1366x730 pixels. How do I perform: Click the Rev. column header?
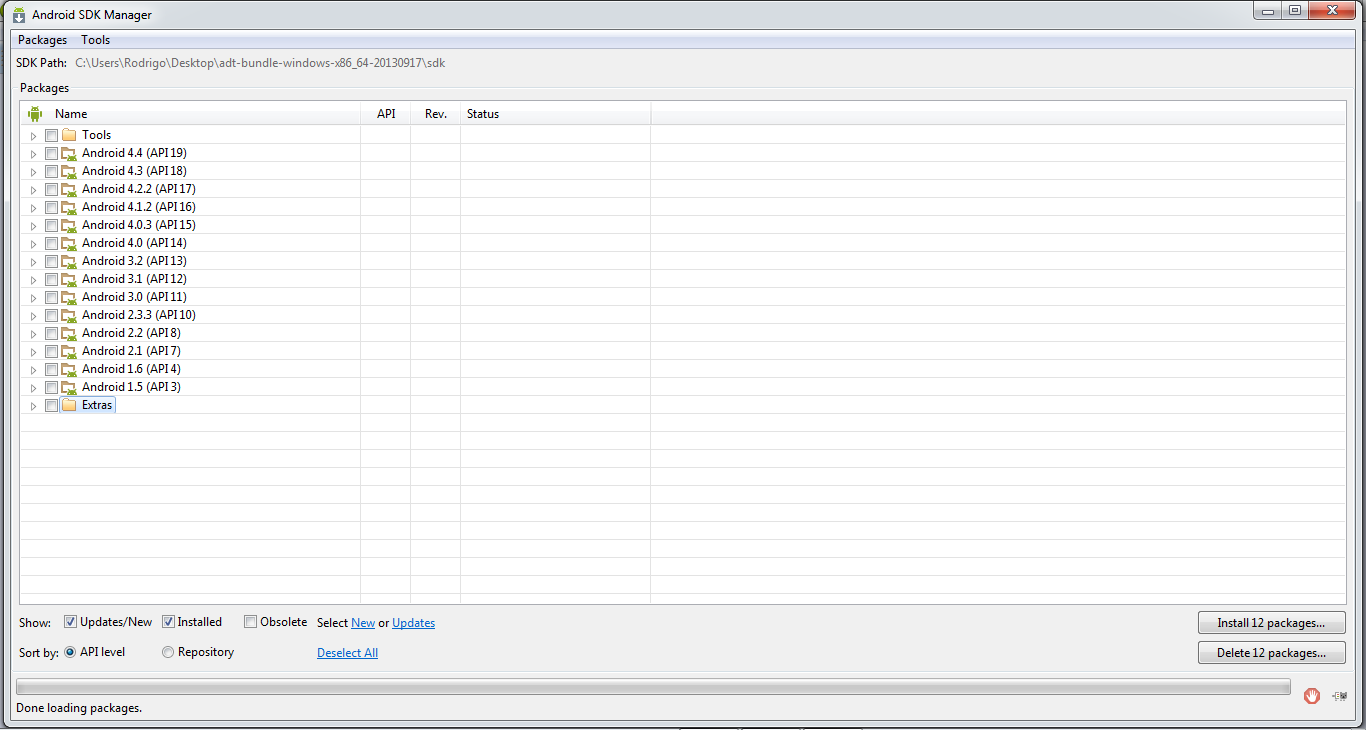[x=436, y=114]
